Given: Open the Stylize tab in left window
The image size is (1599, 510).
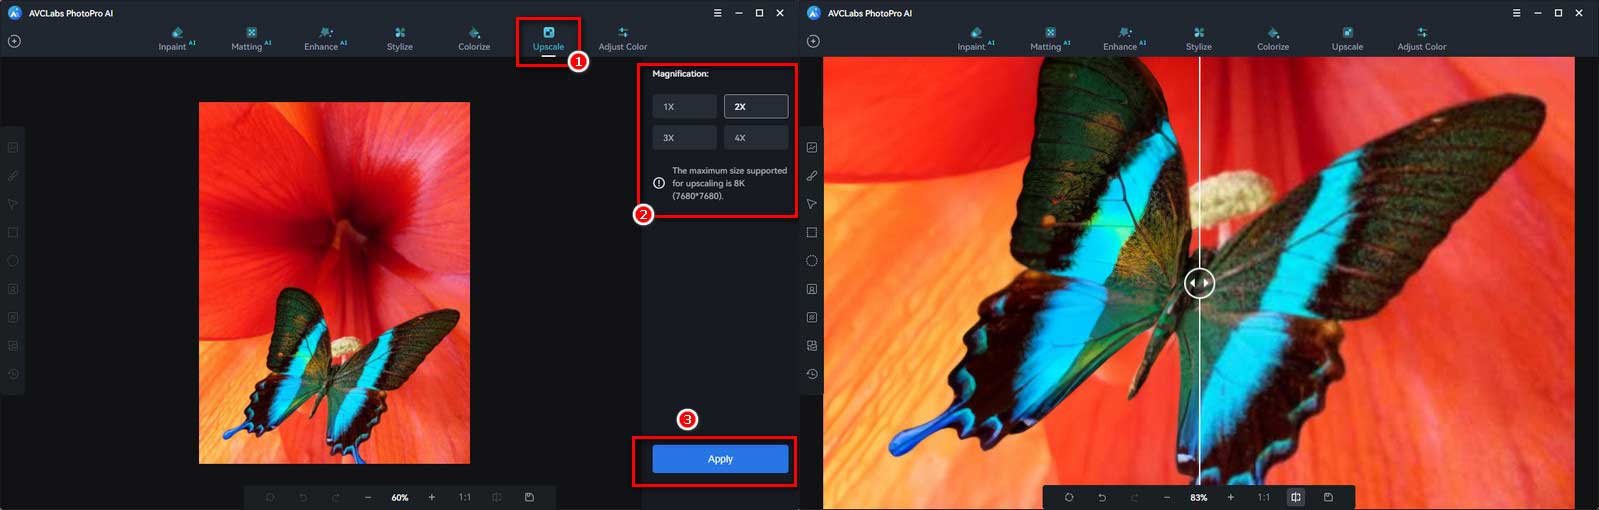Looking at the screenshot, I should 400,39.
